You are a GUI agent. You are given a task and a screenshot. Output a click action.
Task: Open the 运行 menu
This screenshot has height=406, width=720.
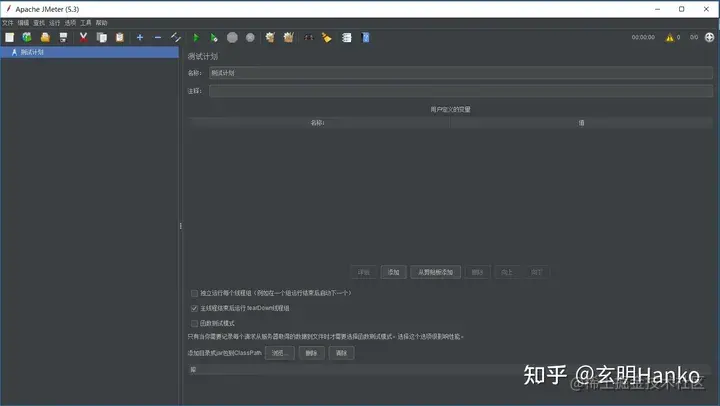coord(55,23)
